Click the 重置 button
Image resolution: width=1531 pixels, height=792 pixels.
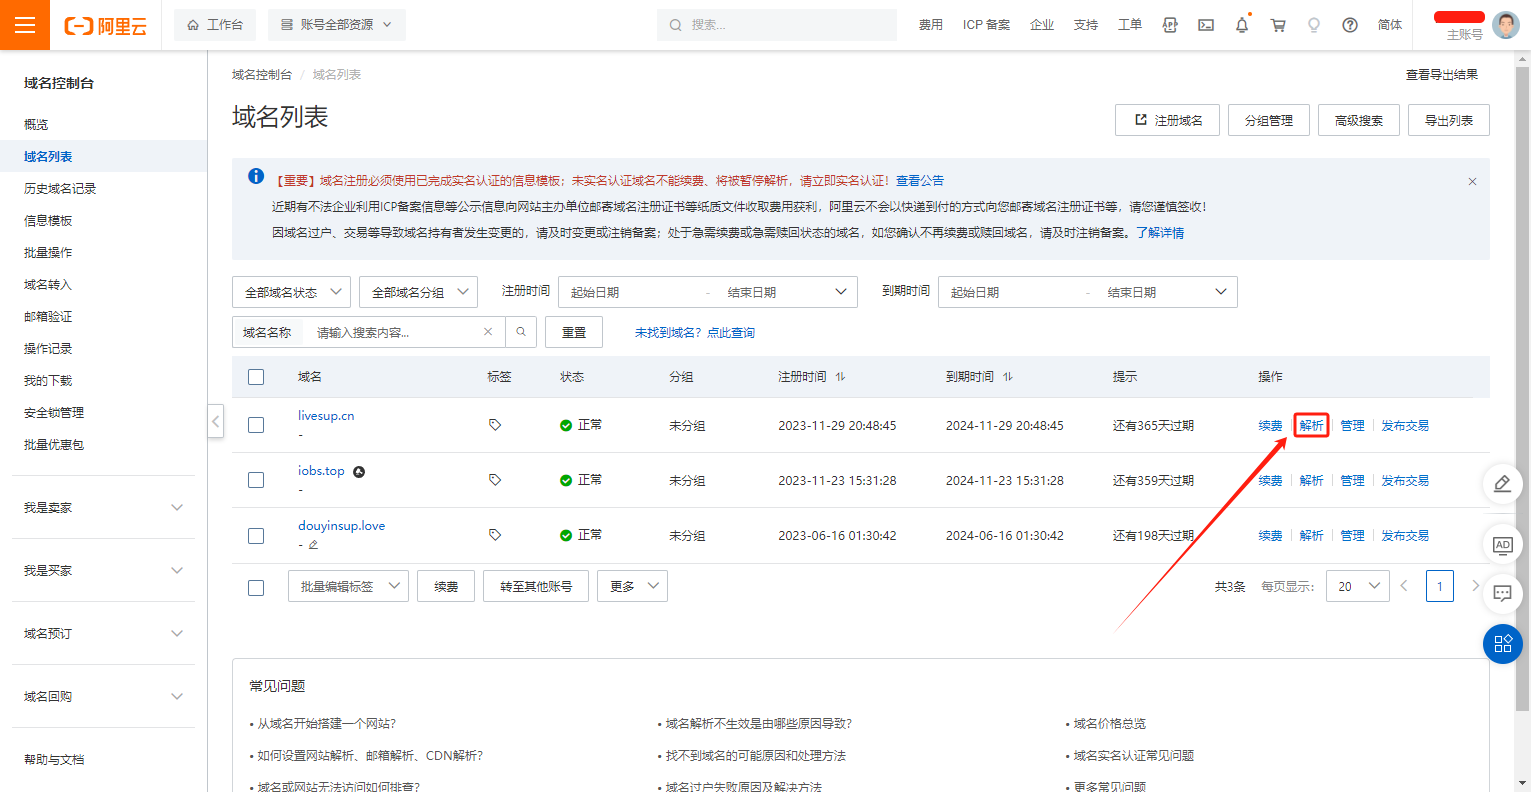574,332
